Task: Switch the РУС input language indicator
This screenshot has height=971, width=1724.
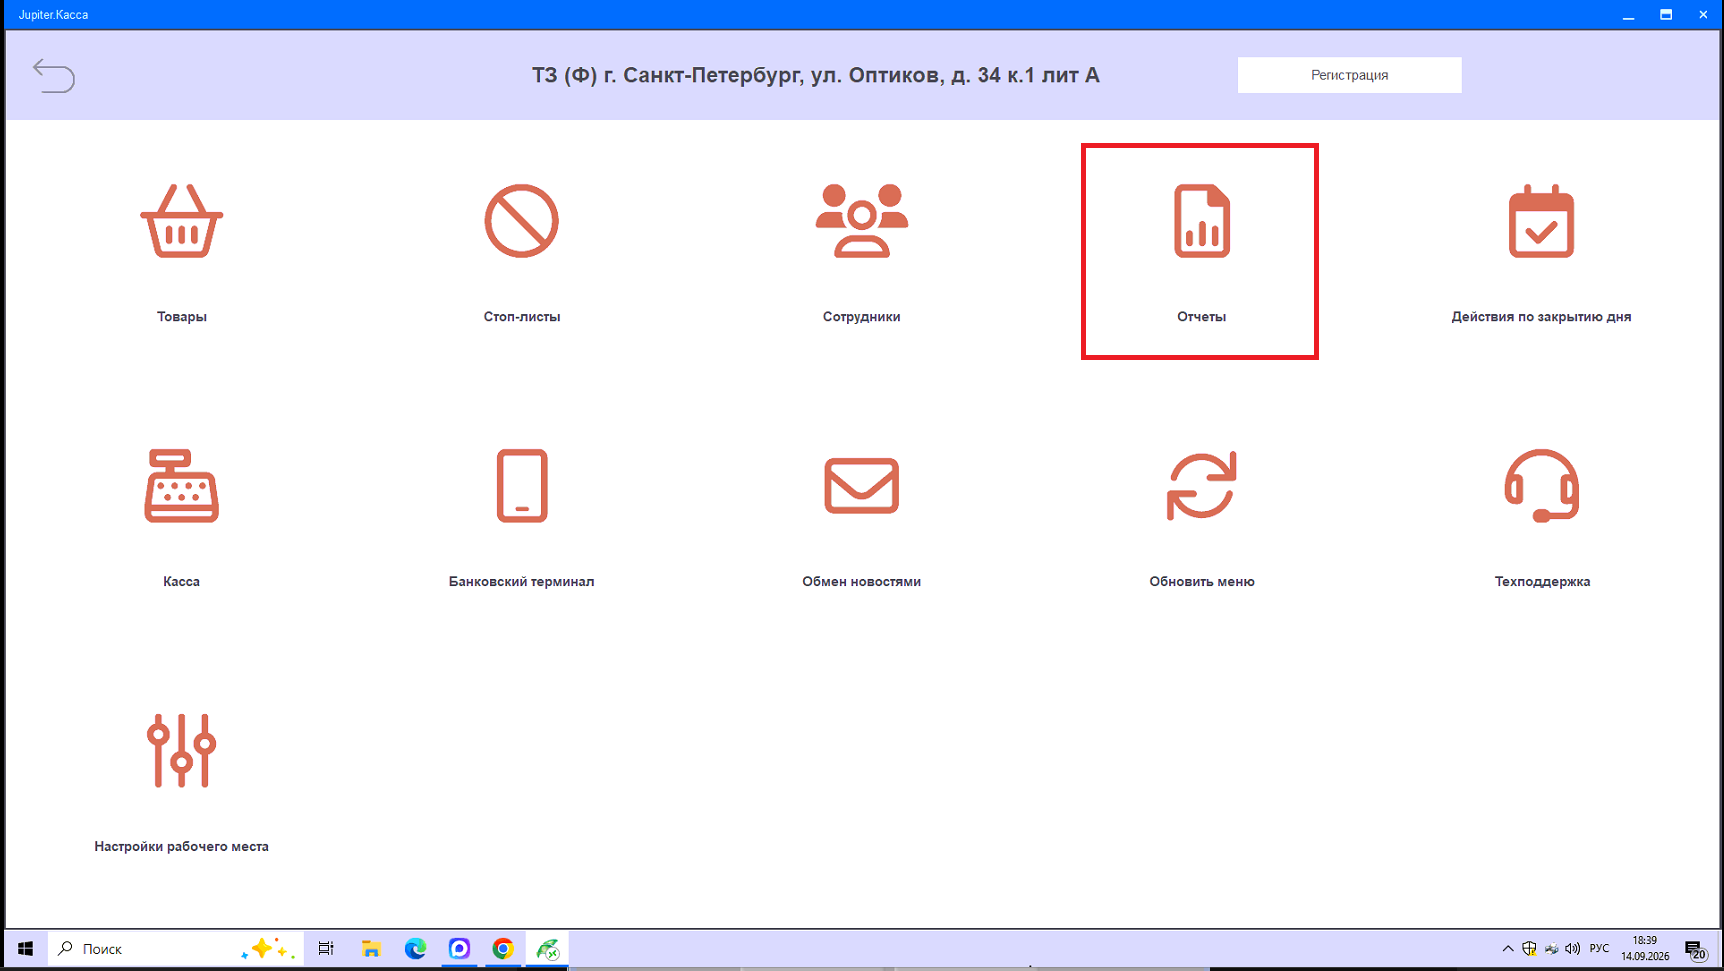Action: point(1599,949)
